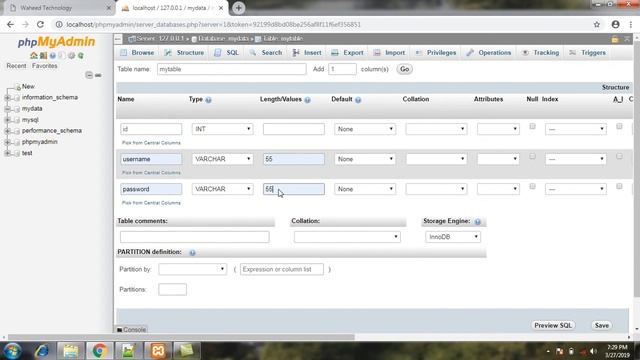This screenshot has width=640, height=360.
Task: Open Type dropdown for id row
Action: 222,129
